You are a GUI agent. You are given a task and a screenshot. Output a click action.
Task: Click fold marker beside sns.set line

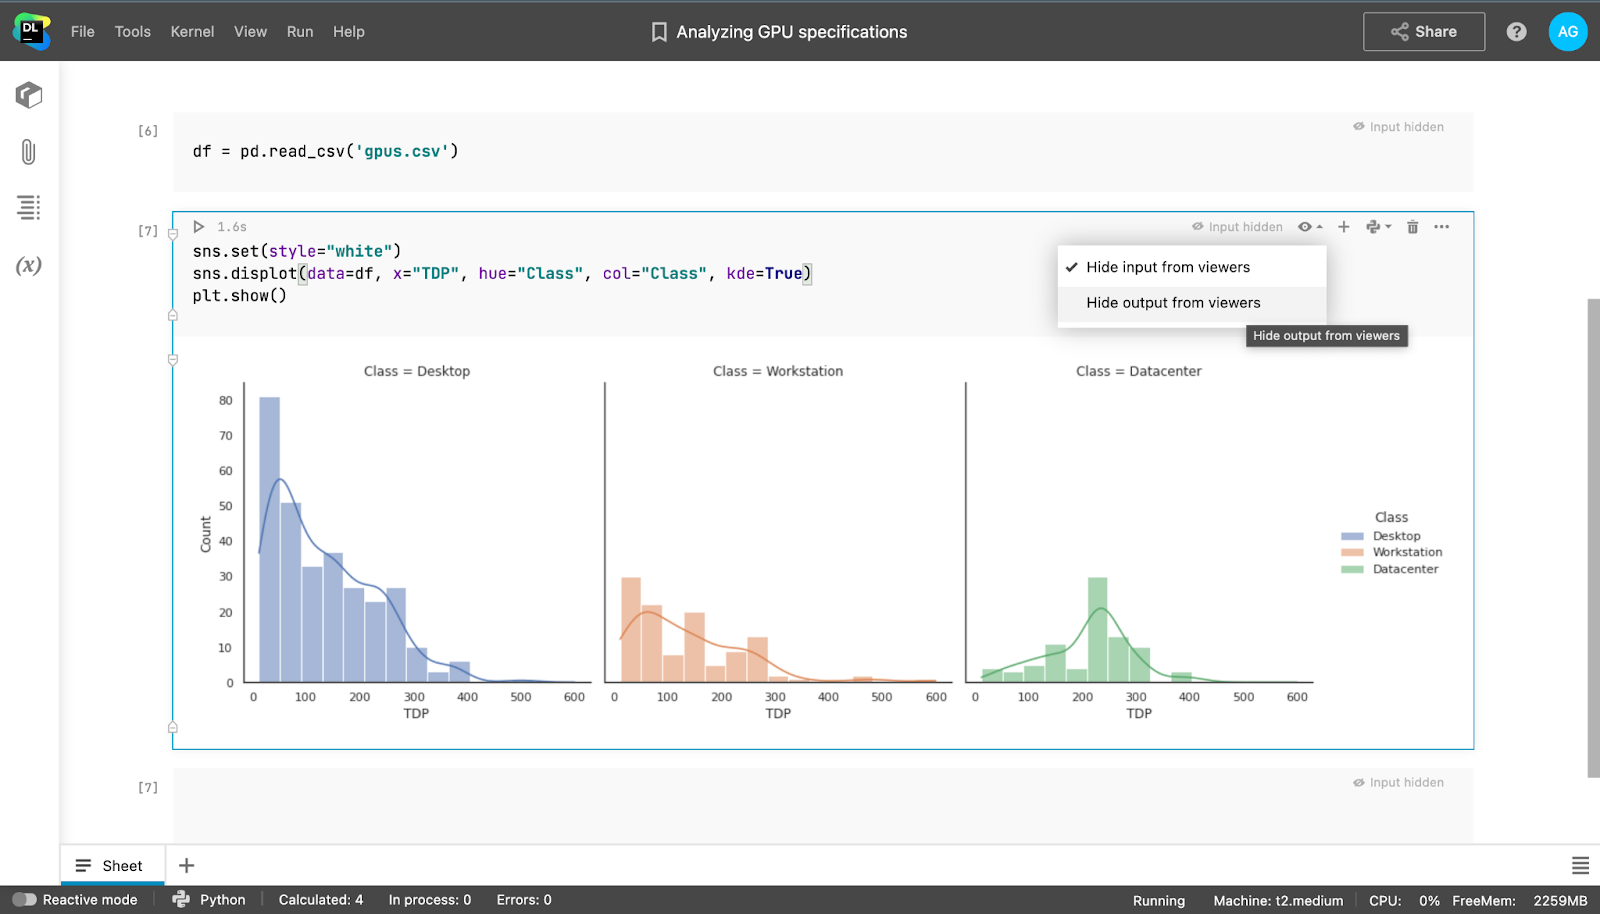pos(172,234)
